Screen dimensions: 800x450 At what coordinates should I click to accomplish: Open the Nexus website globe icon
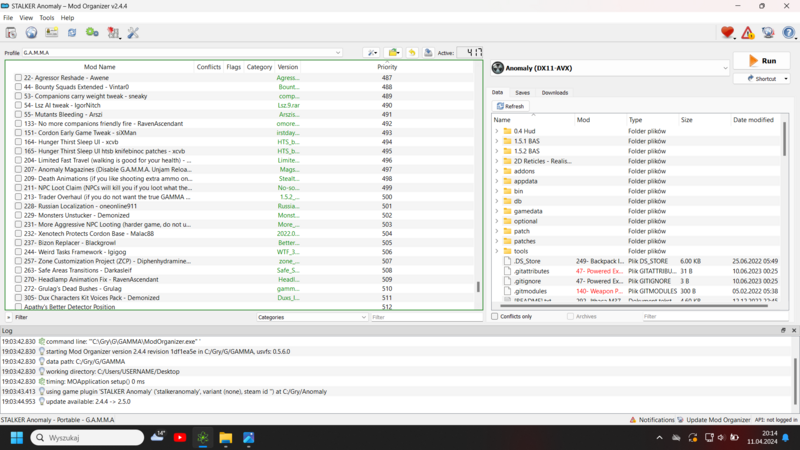(x=31, y=33)
